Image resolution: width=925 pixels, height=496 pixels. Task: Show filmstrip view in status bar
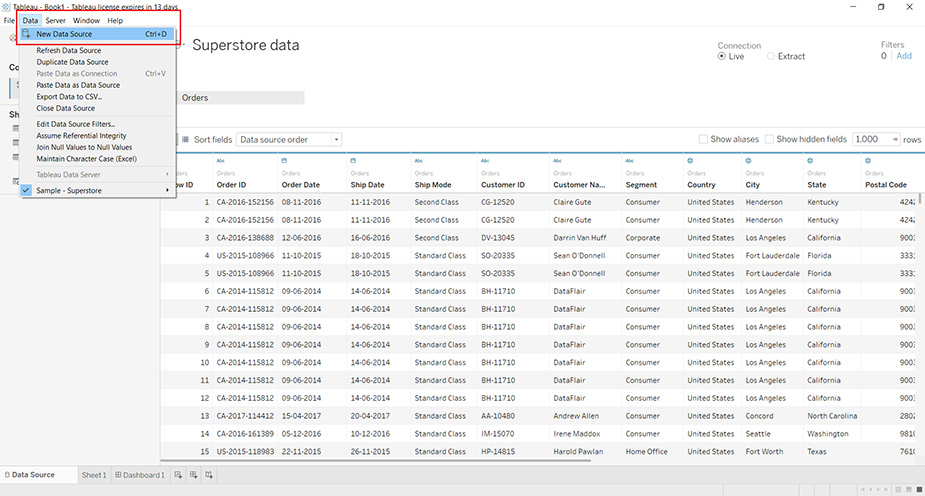(x=908, y=490)
